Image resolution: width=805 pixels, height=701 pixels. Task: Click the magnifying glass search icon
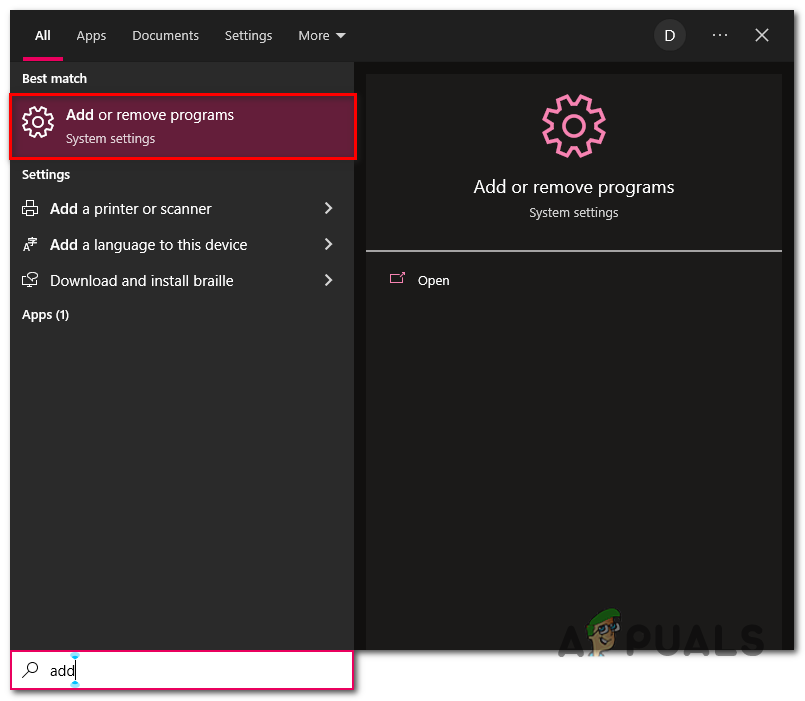click(x=30, y=670)
